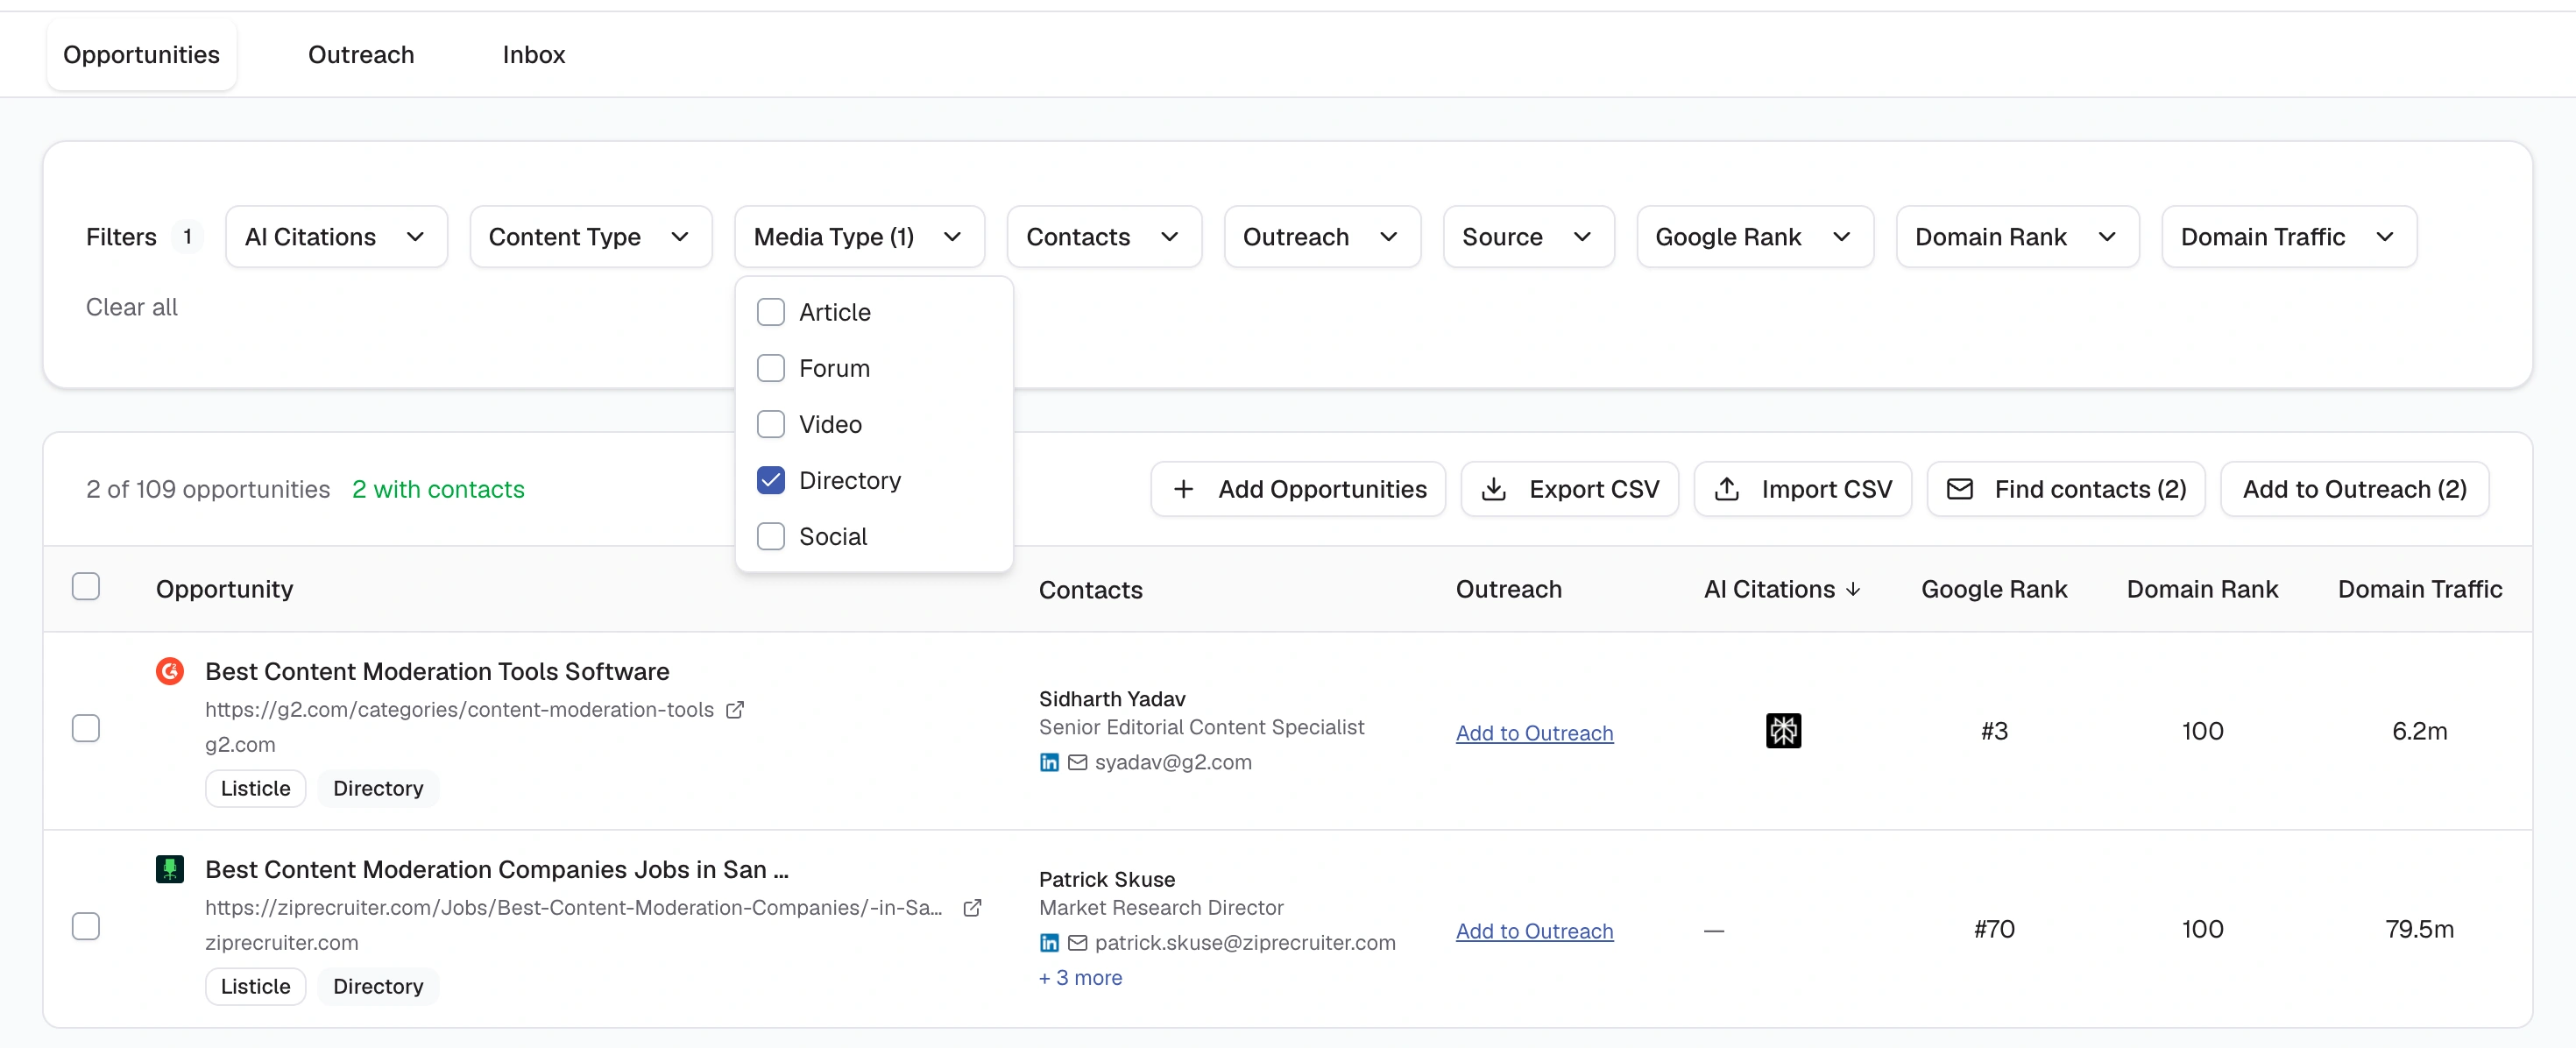Image resolution: width=2576 pixels, height=1048 pixels.
Task: Click the ZipRecruiter favicon logo
Action: tap(170, 869)
